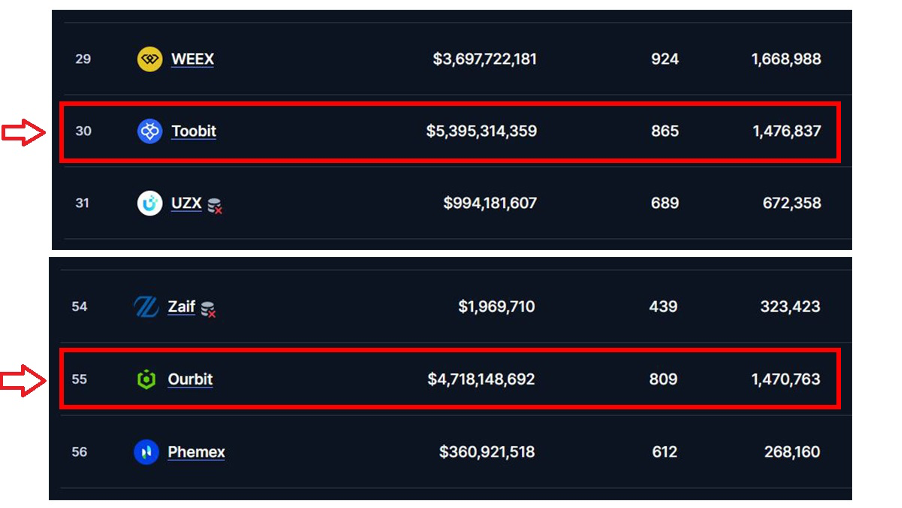Click rank number 30 in Toobit row
This screenshot has width=902, height=508.
click(x=83, y=131)
